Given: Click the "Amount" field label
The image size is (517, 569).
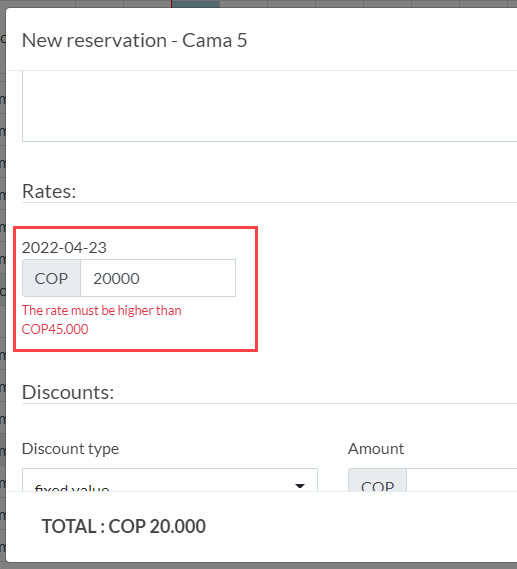Looking at the screenshot, I should (376, 449).
